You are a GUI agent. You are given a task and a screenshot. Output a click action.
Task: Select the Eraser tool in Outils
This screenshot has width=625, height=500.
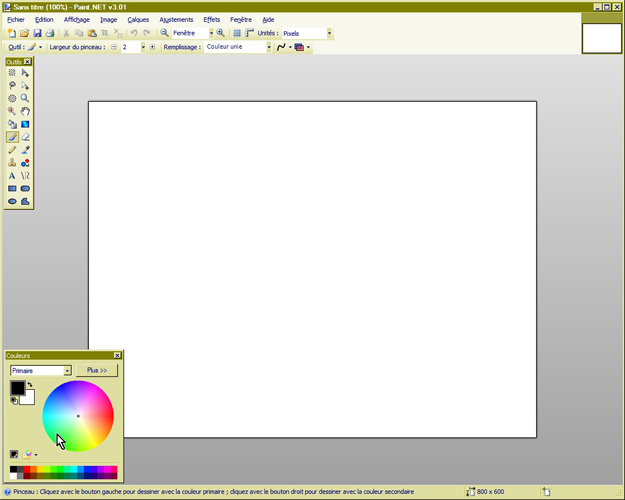[25, 137]
